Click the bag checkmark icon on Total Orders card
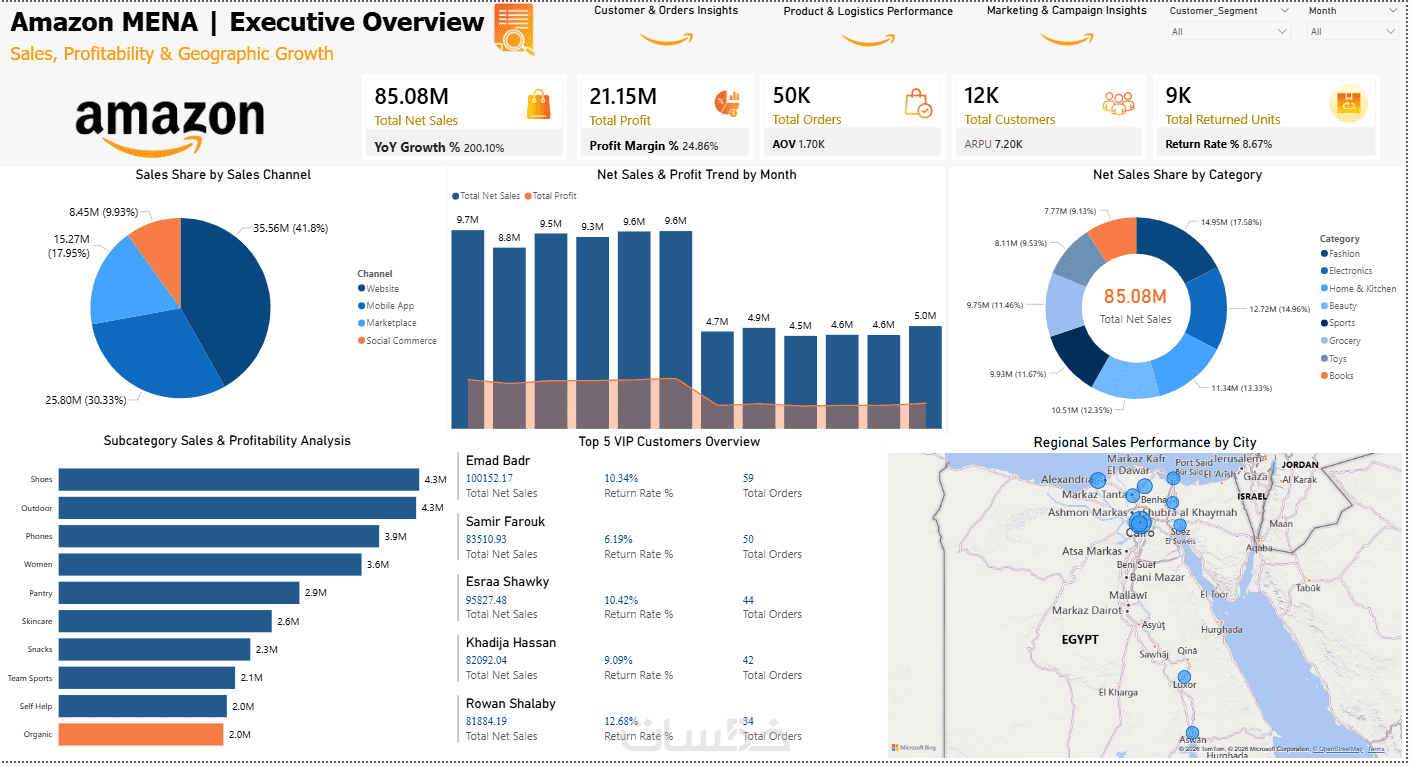 click(918, 104)
